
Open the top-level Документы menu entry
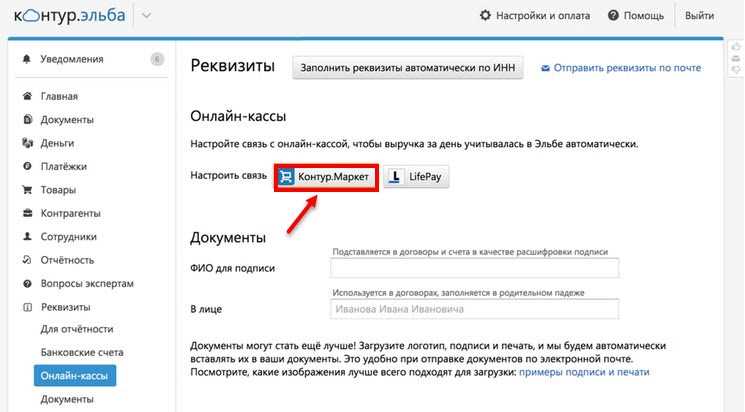(67, 120)
